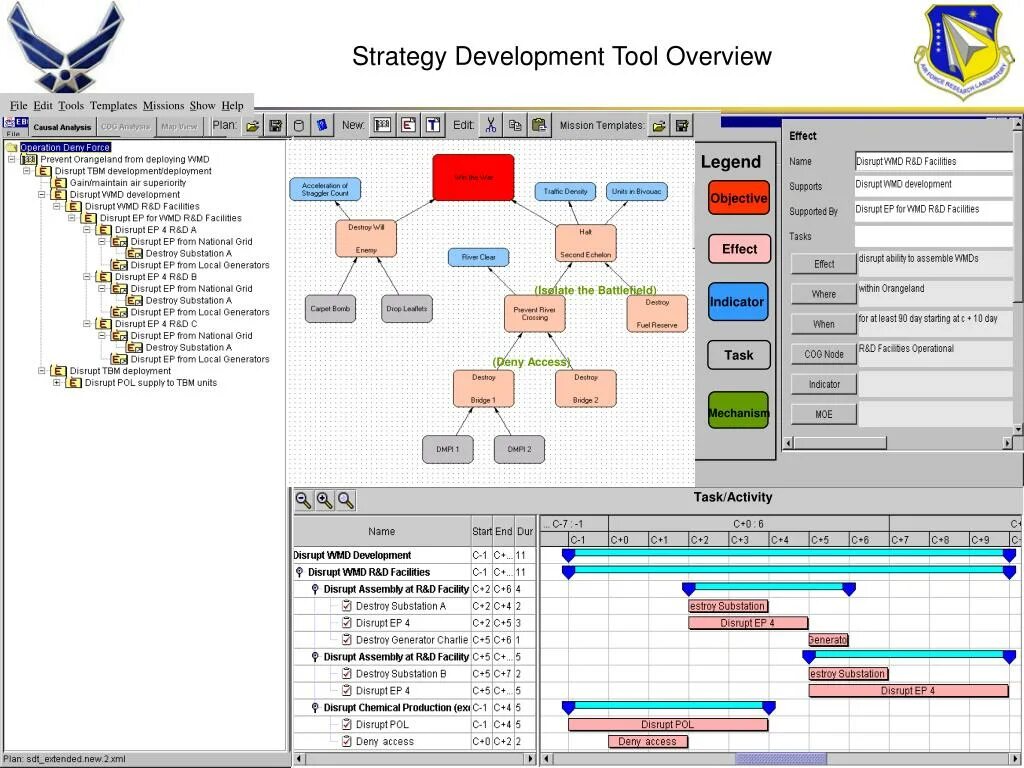The image size is (1024, 768).
Task: Open the Help menu
Action: (x=232, y=105)
